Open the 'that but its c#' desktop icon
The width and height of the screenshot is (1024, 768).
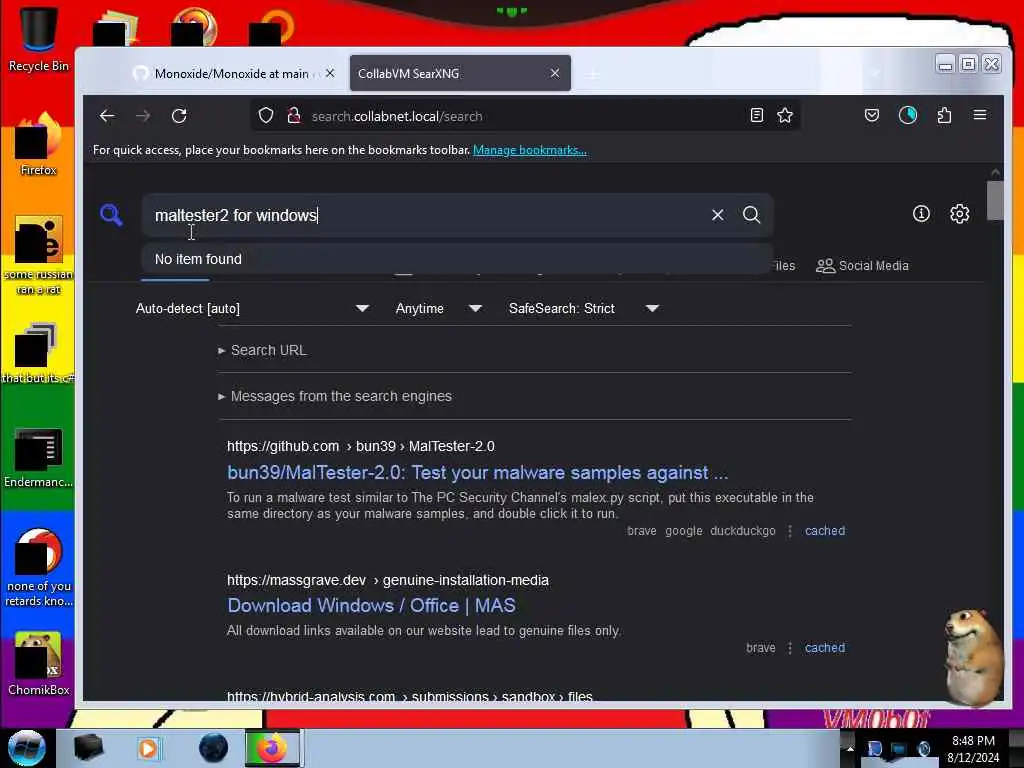(x=39, y=353)
